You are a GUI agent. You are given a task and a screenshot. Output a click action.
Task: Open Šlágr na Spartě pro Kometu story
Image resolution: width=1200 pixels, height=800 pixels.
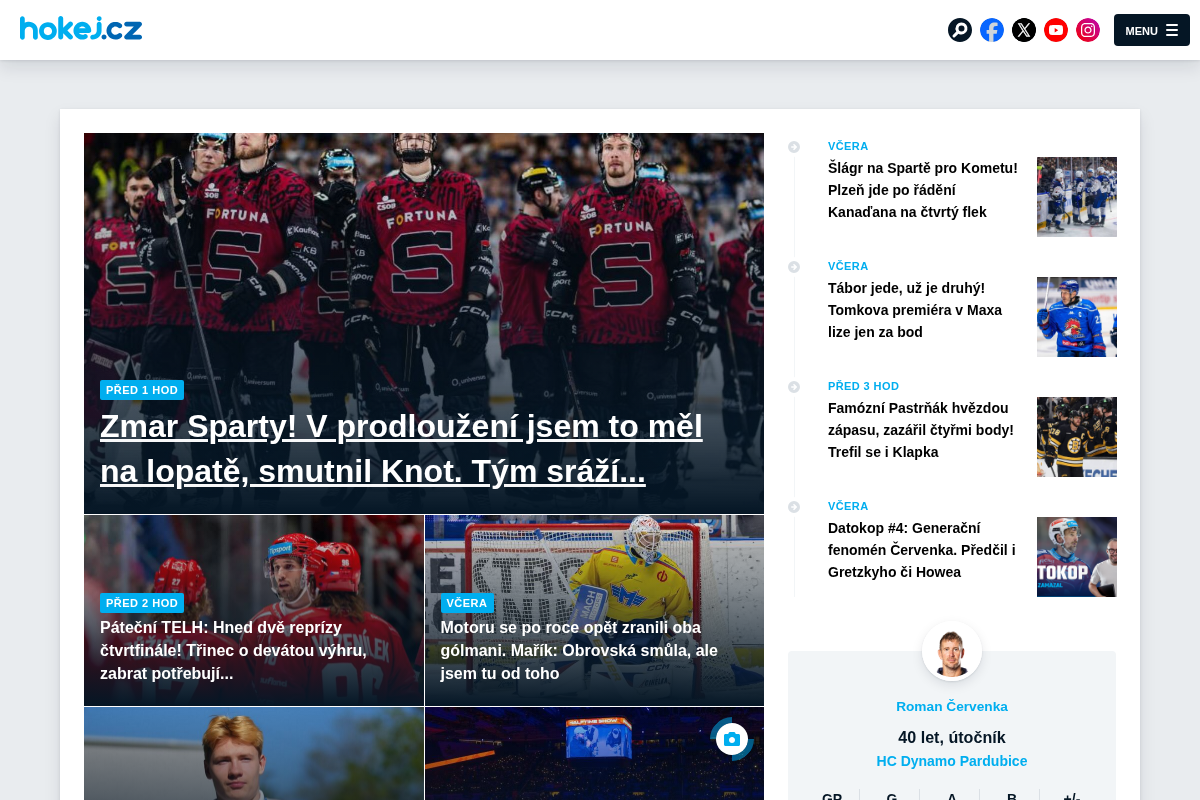pyautogui.click(x=923, y=190)
